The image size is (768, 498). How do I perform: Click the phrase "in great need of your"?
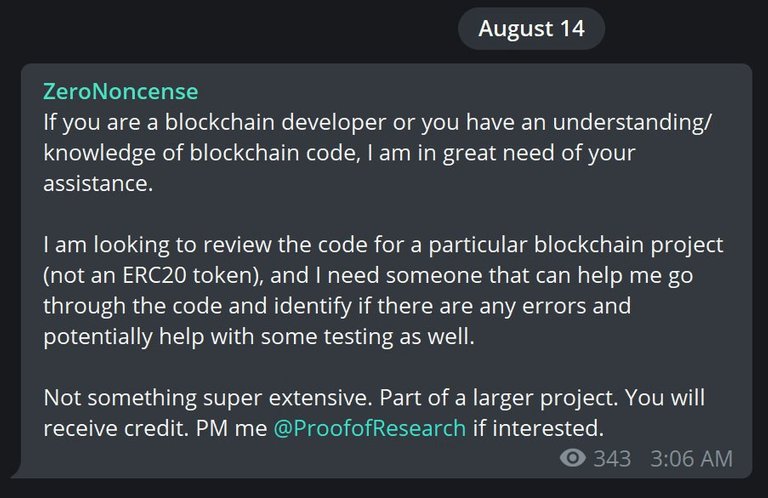[x=534, y=153]
